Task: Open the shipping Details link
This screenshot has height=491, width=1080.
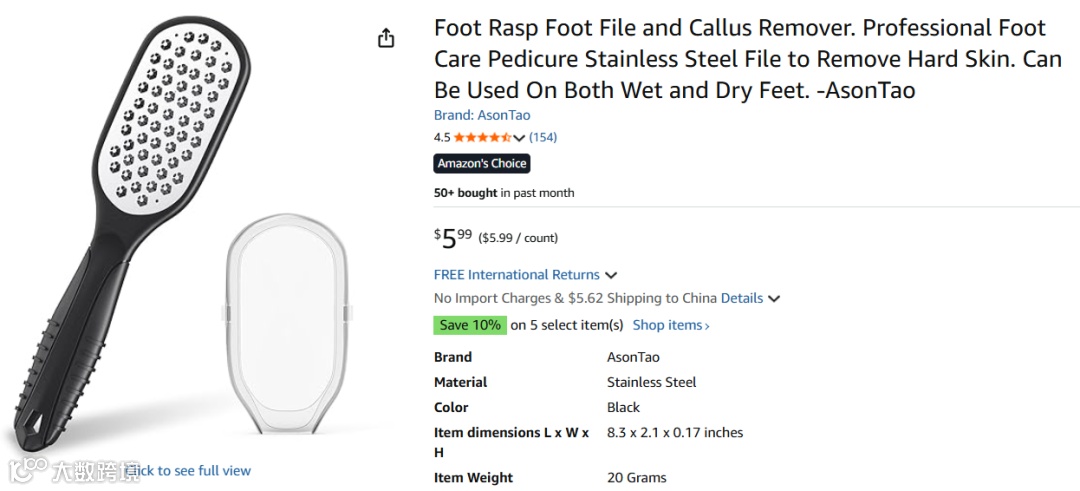Action: pyautogui.click(x=741, y=298)
